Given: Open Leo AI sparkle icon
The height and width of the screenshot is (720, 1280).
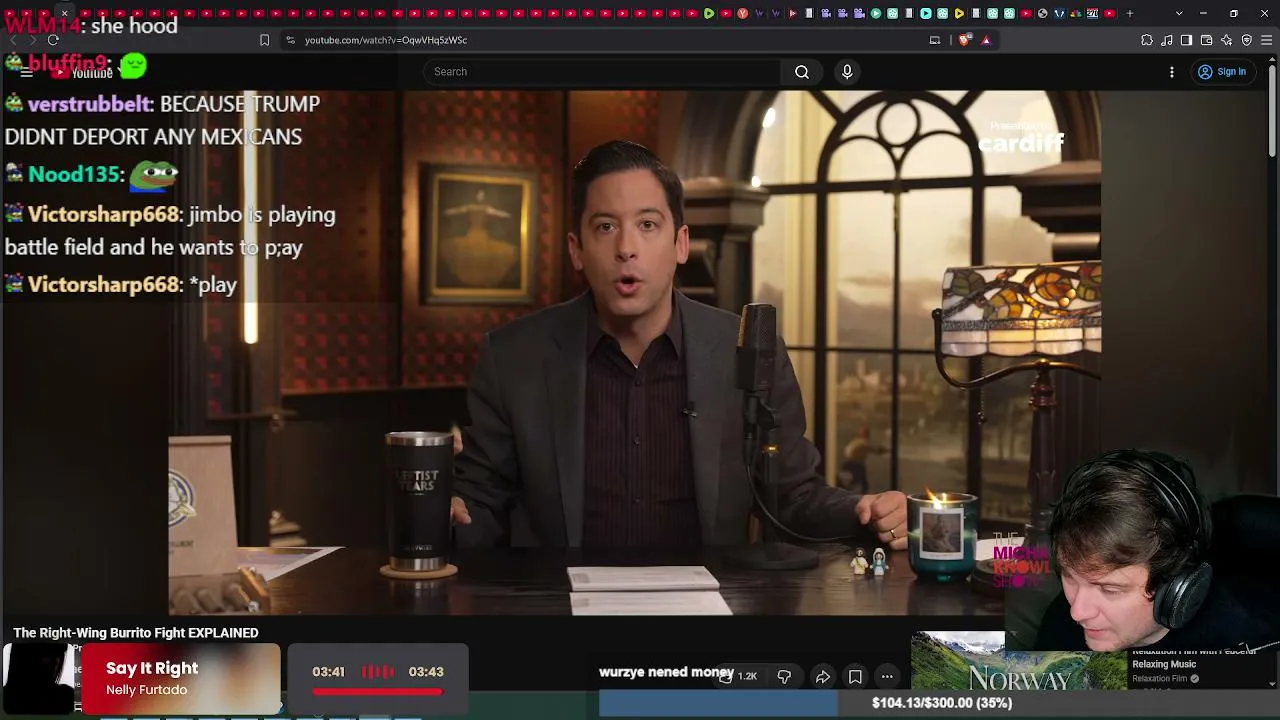Looking at the screenshot, I should [x=1227, y=40].
